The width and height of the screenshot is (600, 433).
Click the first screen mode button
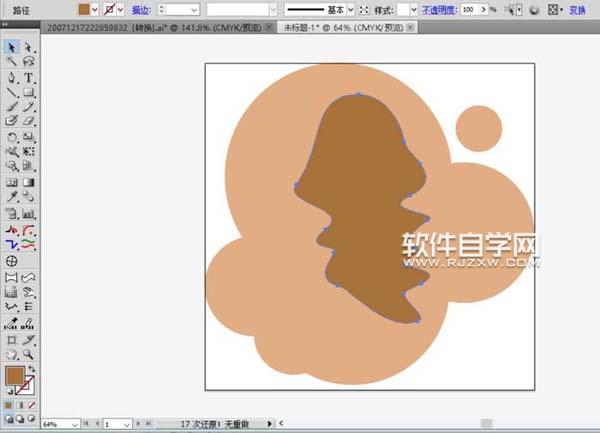point(8,419)
